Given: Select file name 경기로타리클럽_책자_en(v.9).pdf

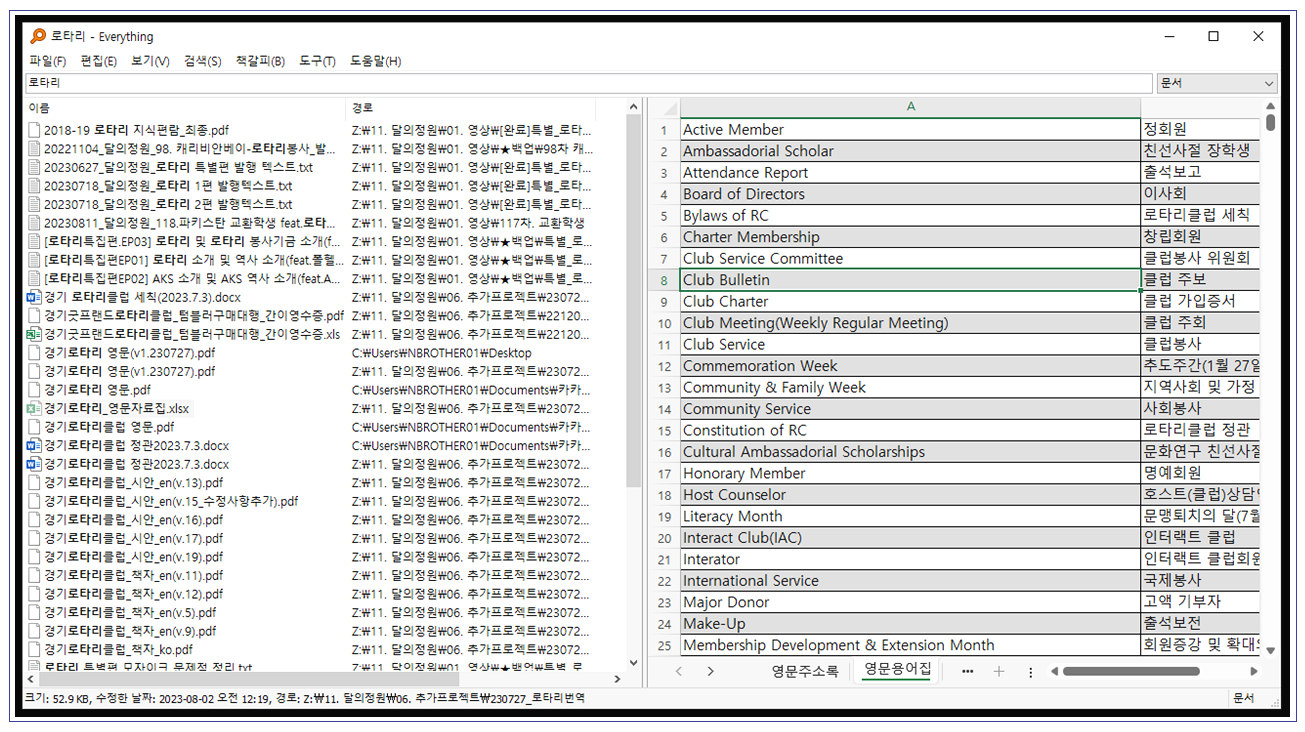Looking at the screenshot, I should [130, 631].
